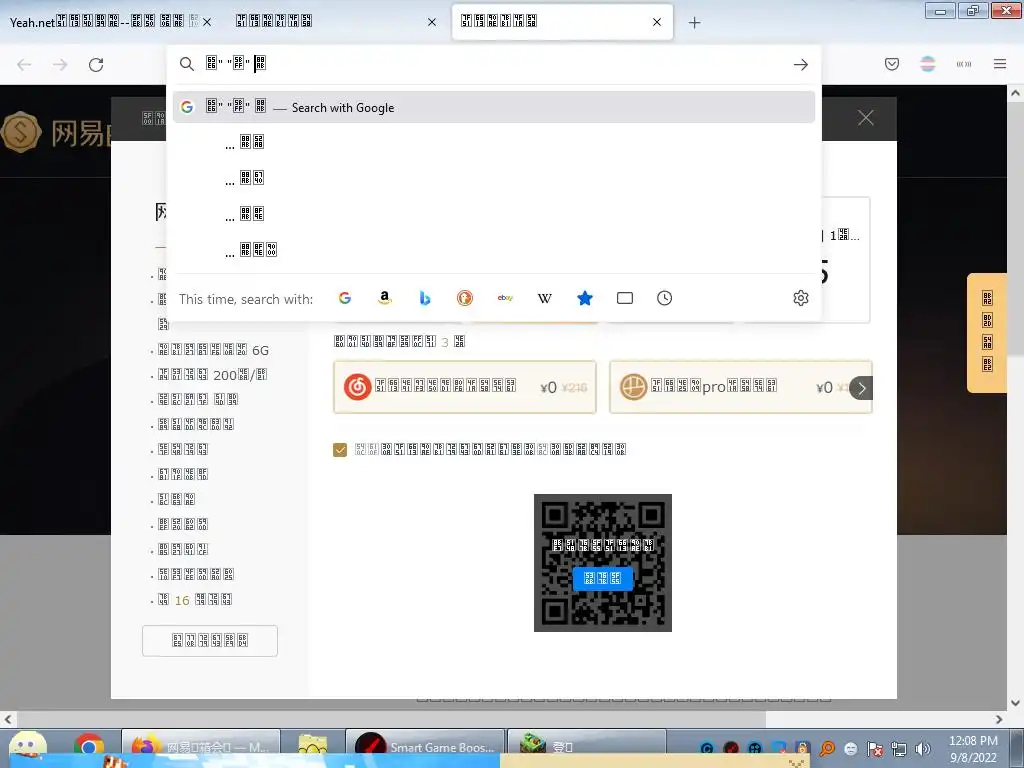Select the red music icon gift card

tap(465, 387)
